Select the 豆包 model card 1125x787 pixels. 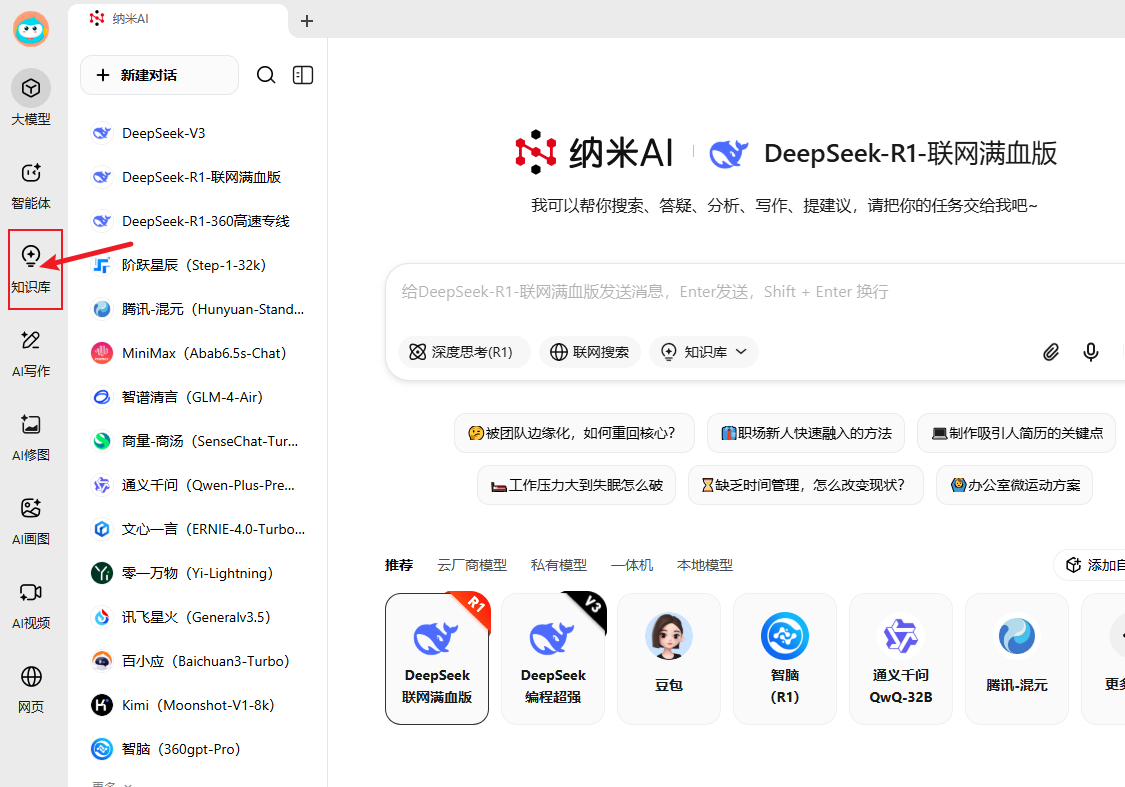pos(669,659)
